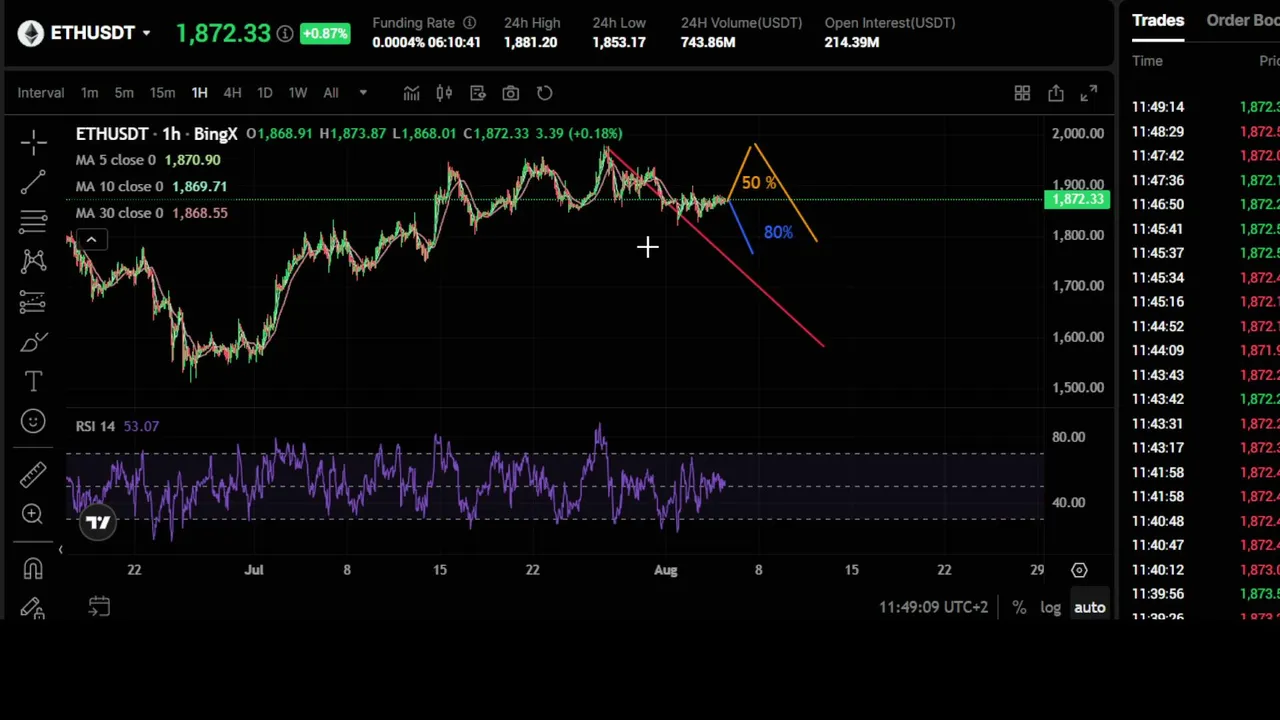Open the emoji icons tool
The image size is (1280, 720).
(x=33, y=421)
